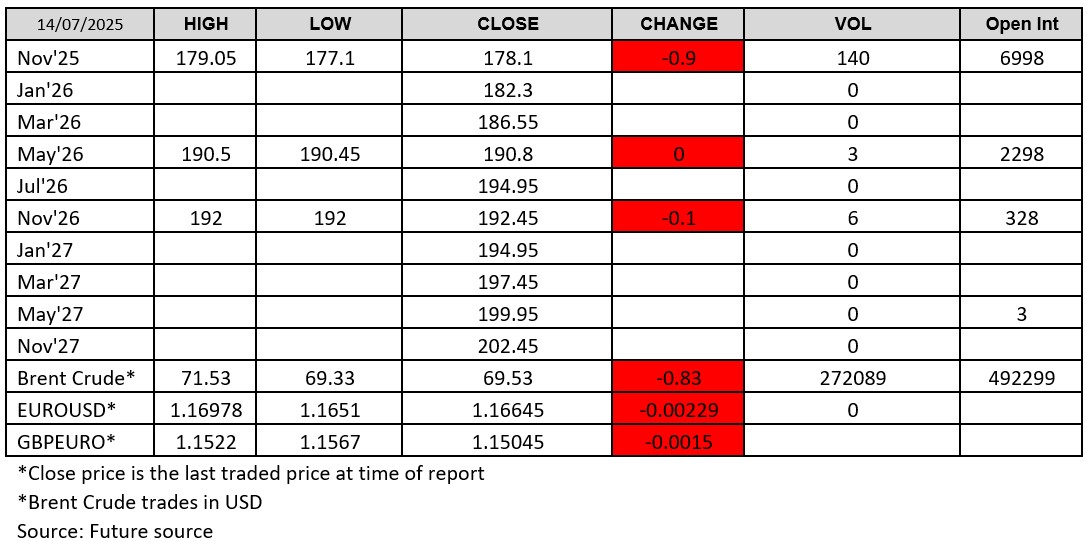Click the VOL column header
Screen dimensions: 1086x541
[x=852, y=24]
